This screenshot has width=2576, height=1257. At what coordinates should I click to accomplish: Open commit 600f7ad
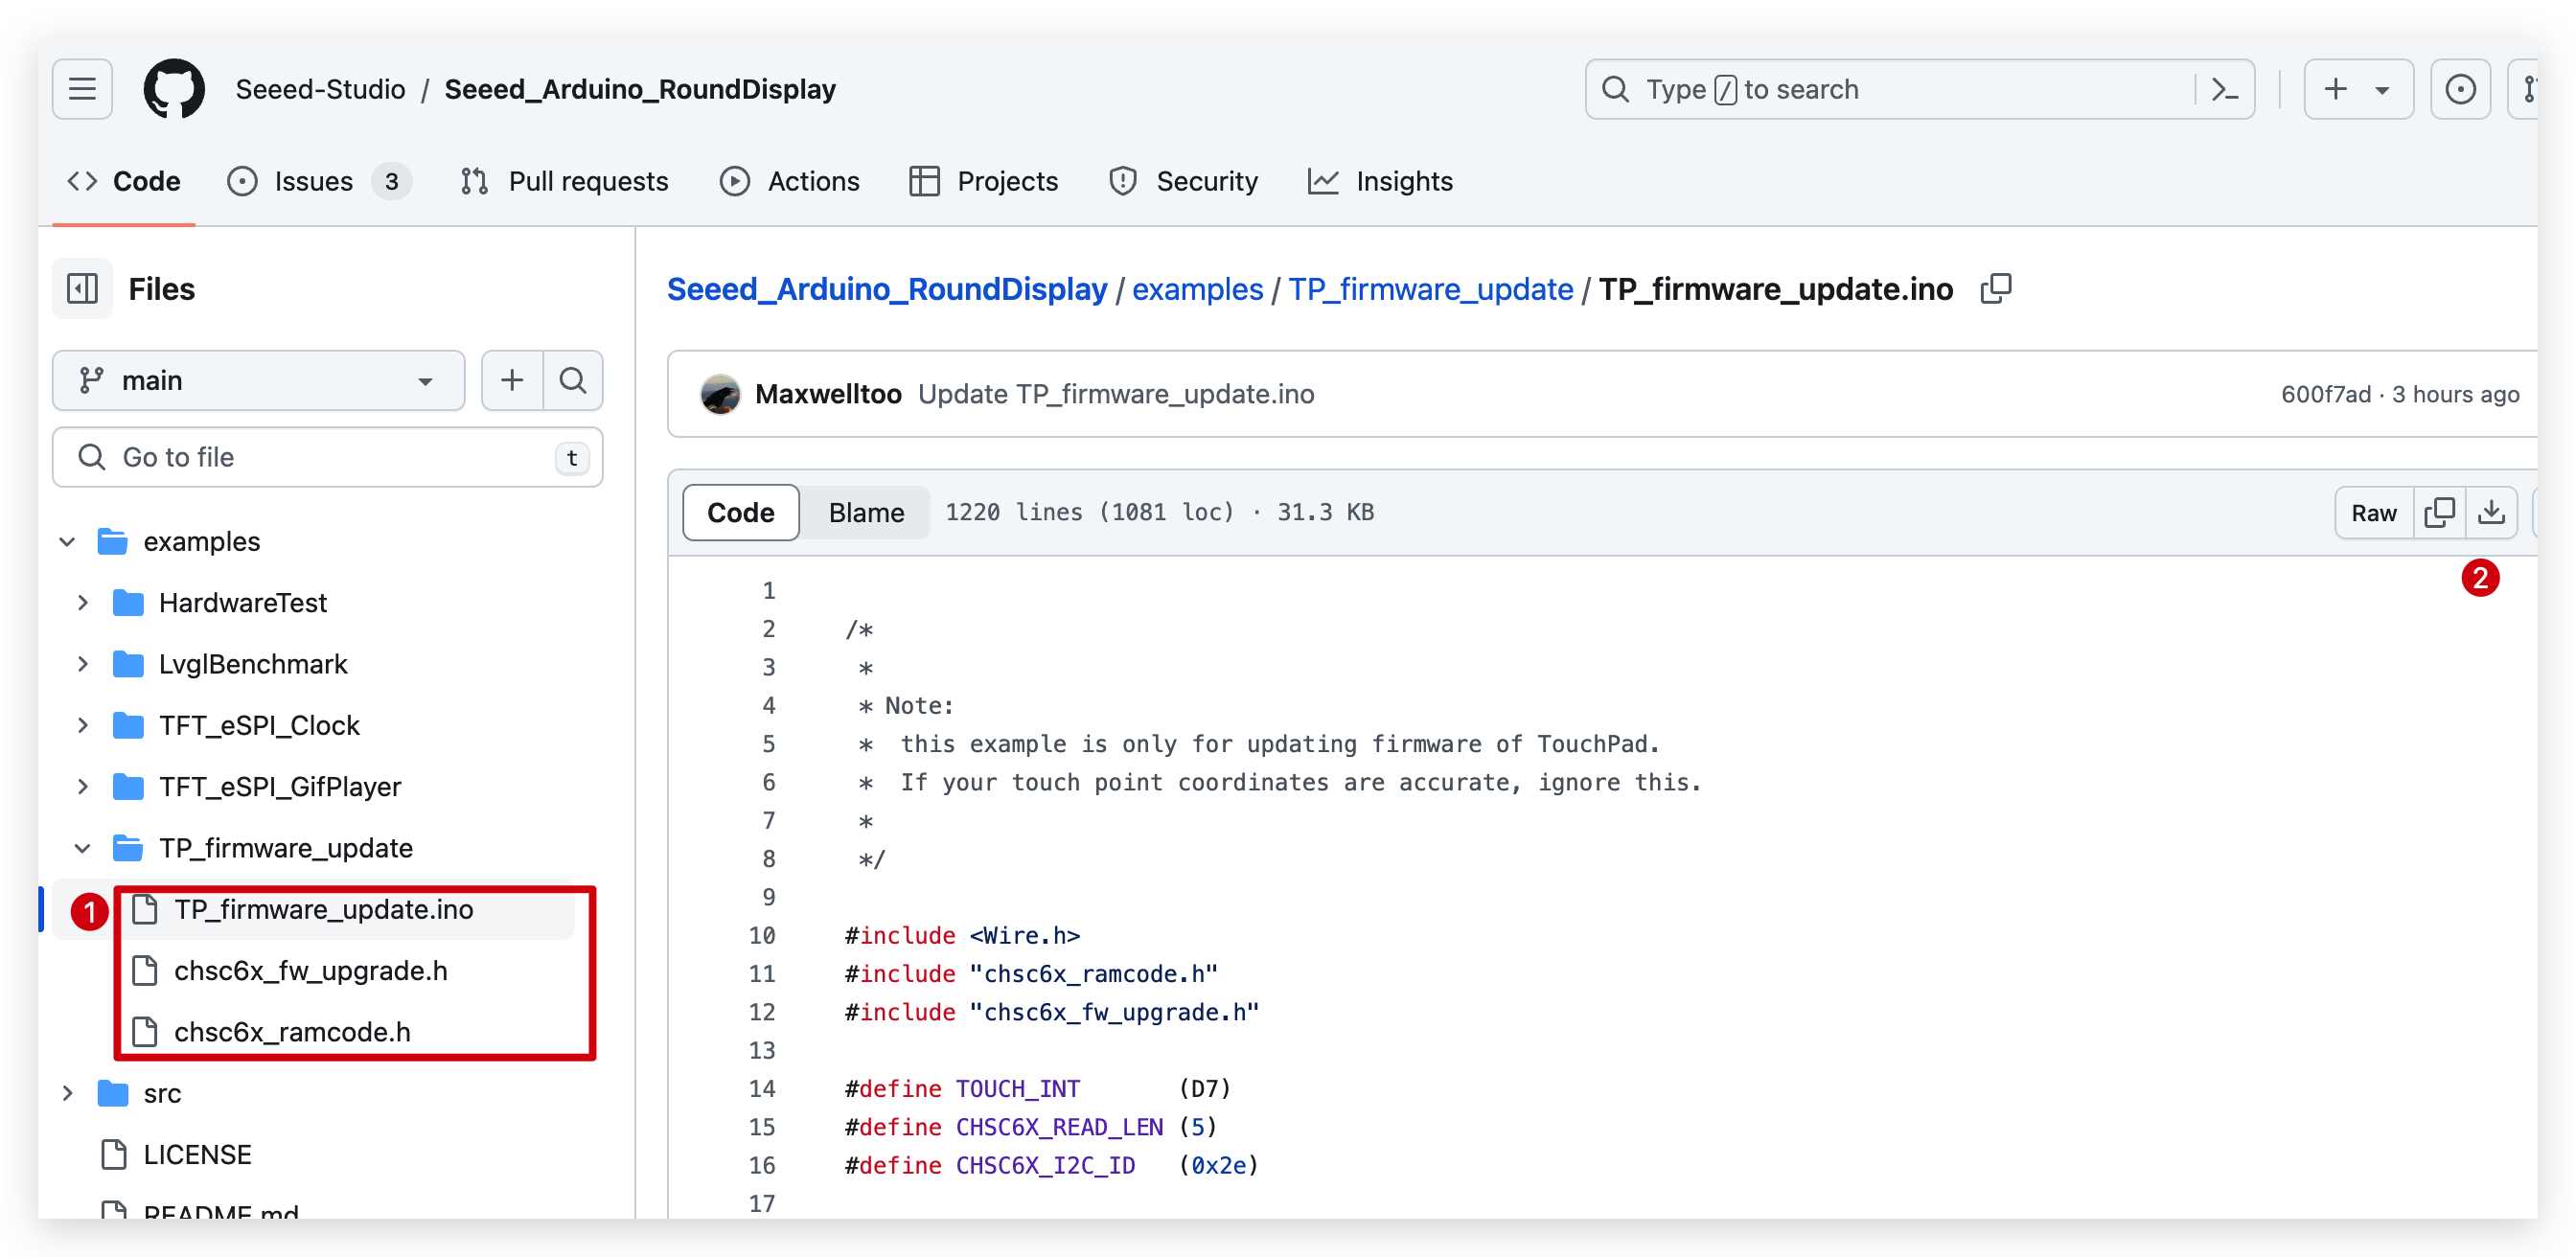tap(2325, 394)
